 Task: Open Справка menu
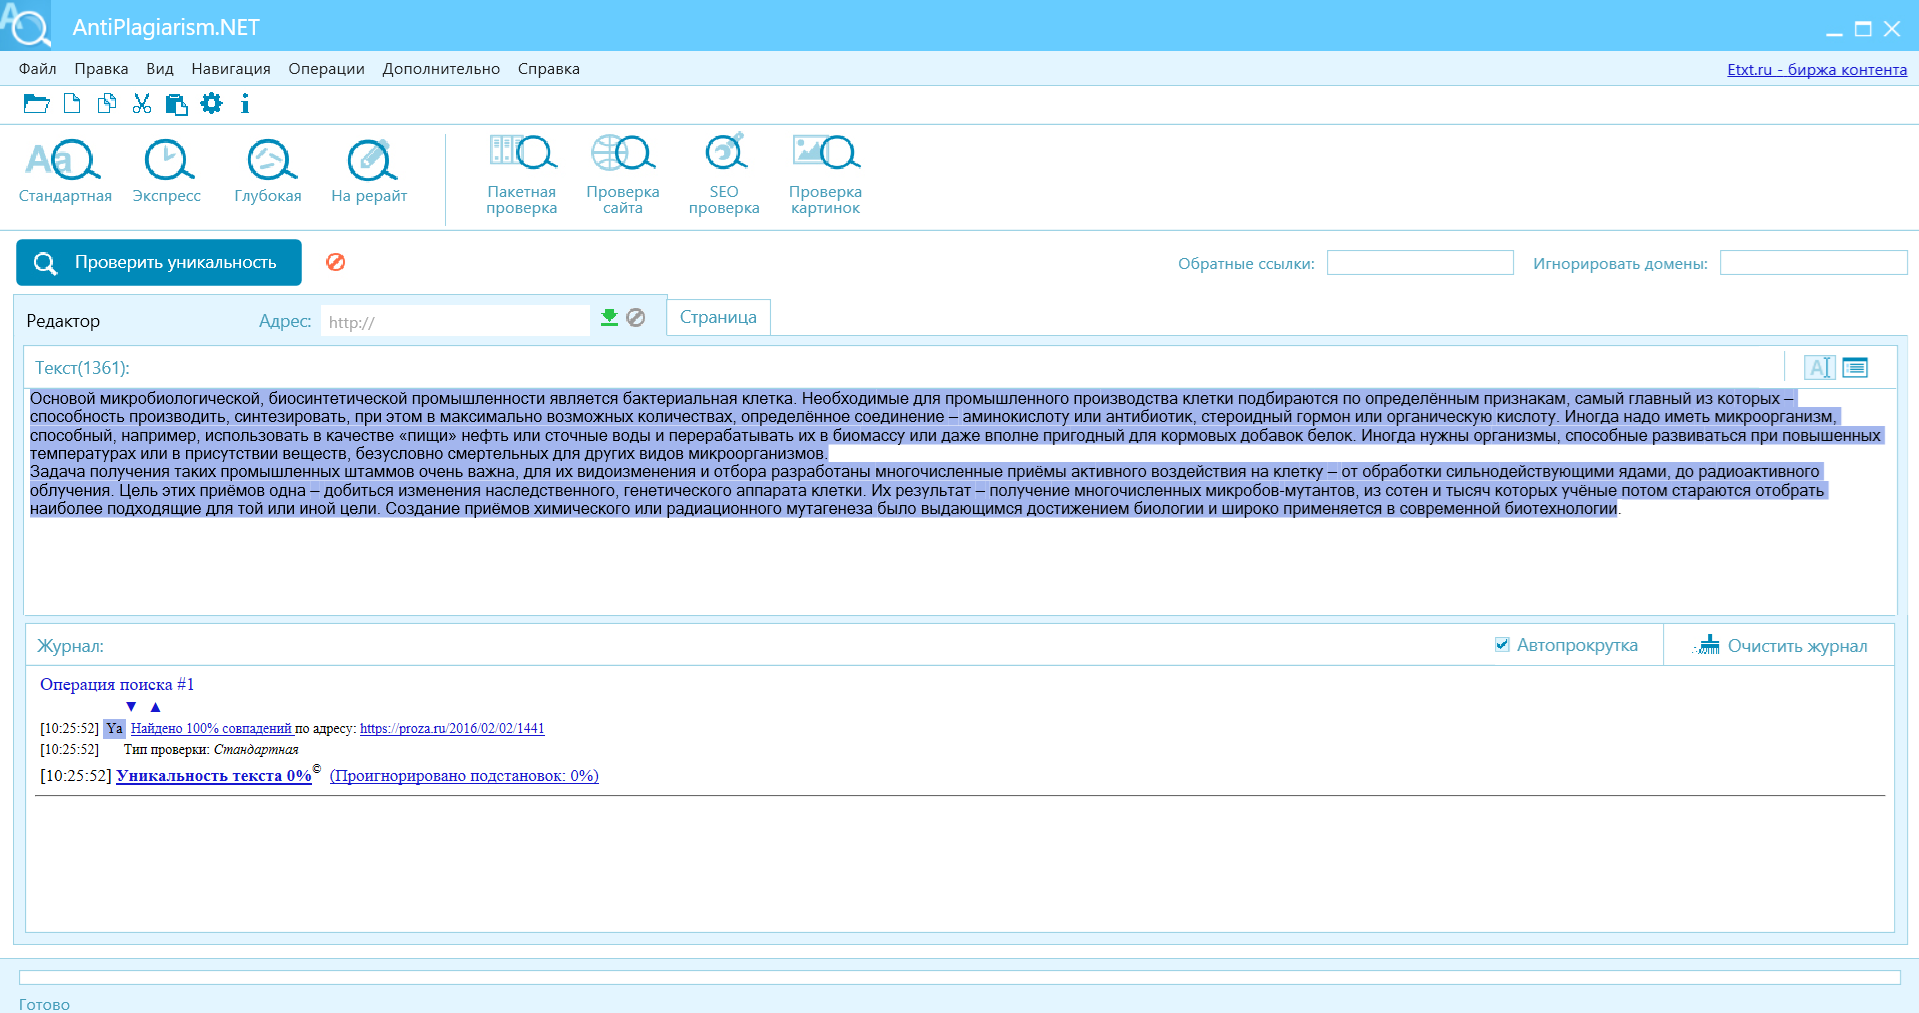(x=549, y=69)
